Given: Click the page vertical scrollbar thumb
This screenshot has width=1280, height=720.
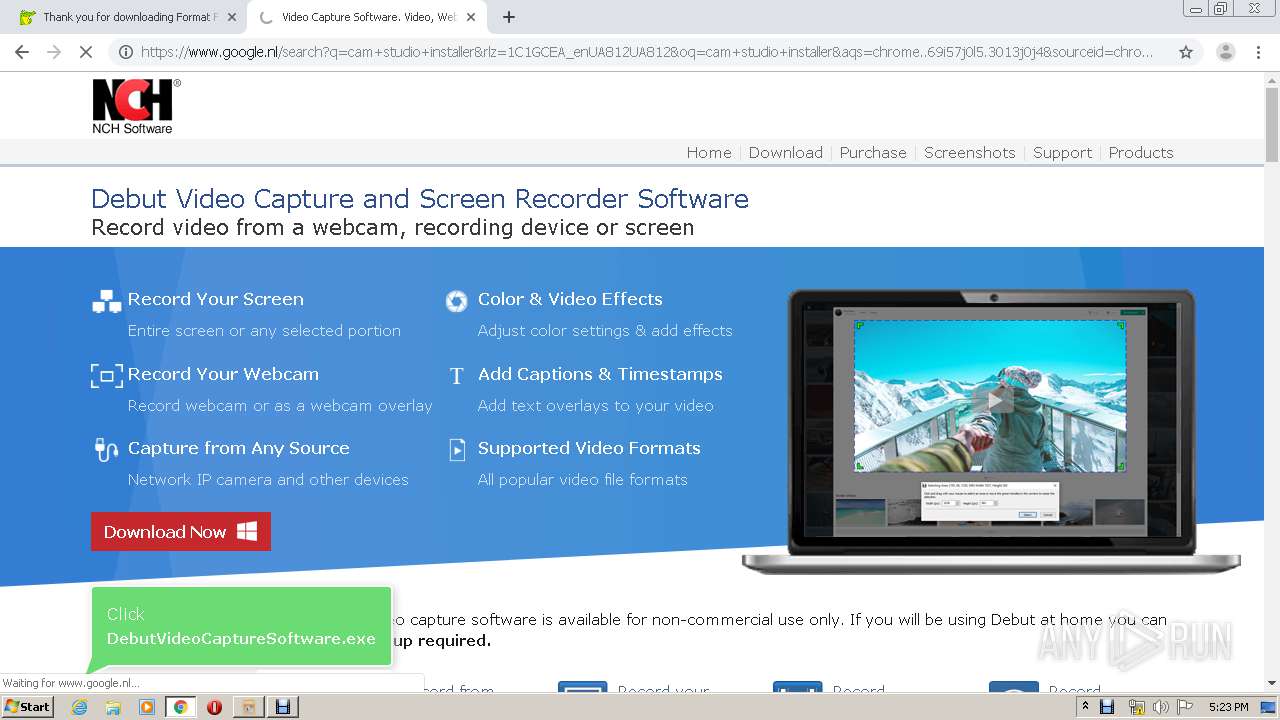Looking at the screenshot, I should click(1272, 125).
